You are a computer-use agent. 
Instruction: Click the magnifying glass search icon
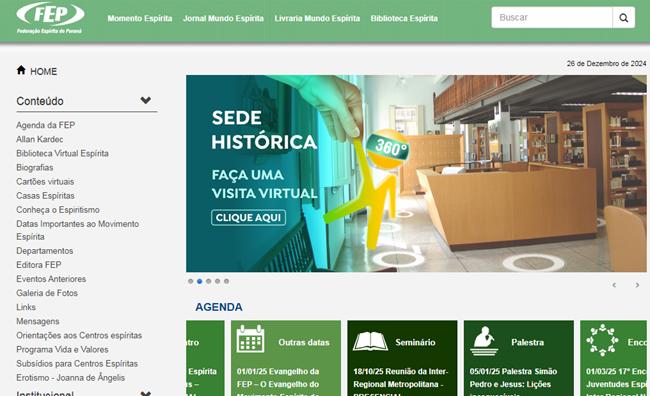[x=623, y=17]
